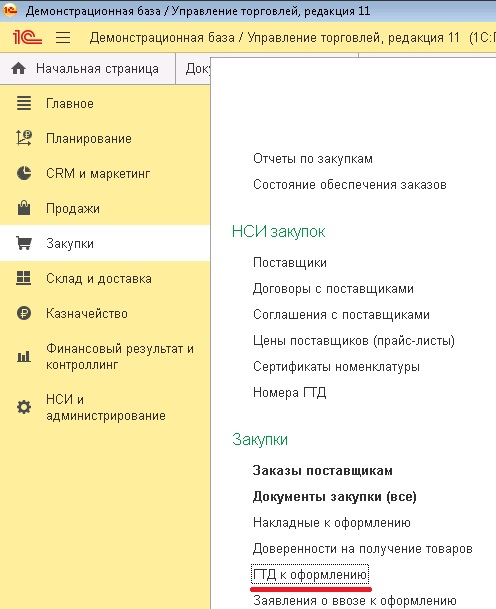Open Накладные к оформлению
This screenshot has width=496, height=609.
(331, 523)
